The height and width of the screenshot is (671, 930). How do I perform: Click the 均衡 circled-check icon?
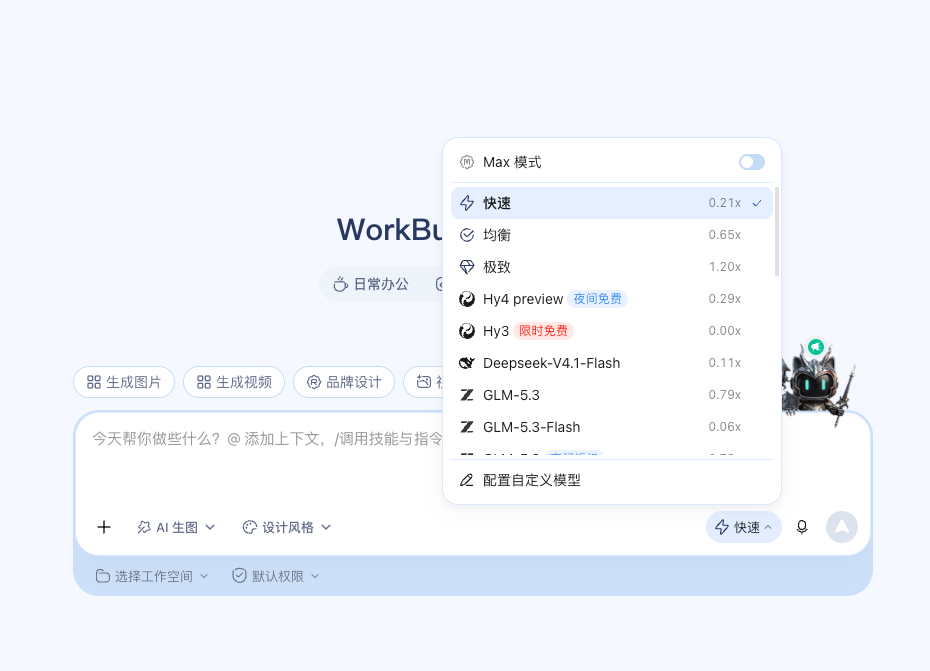coord(467,235)
